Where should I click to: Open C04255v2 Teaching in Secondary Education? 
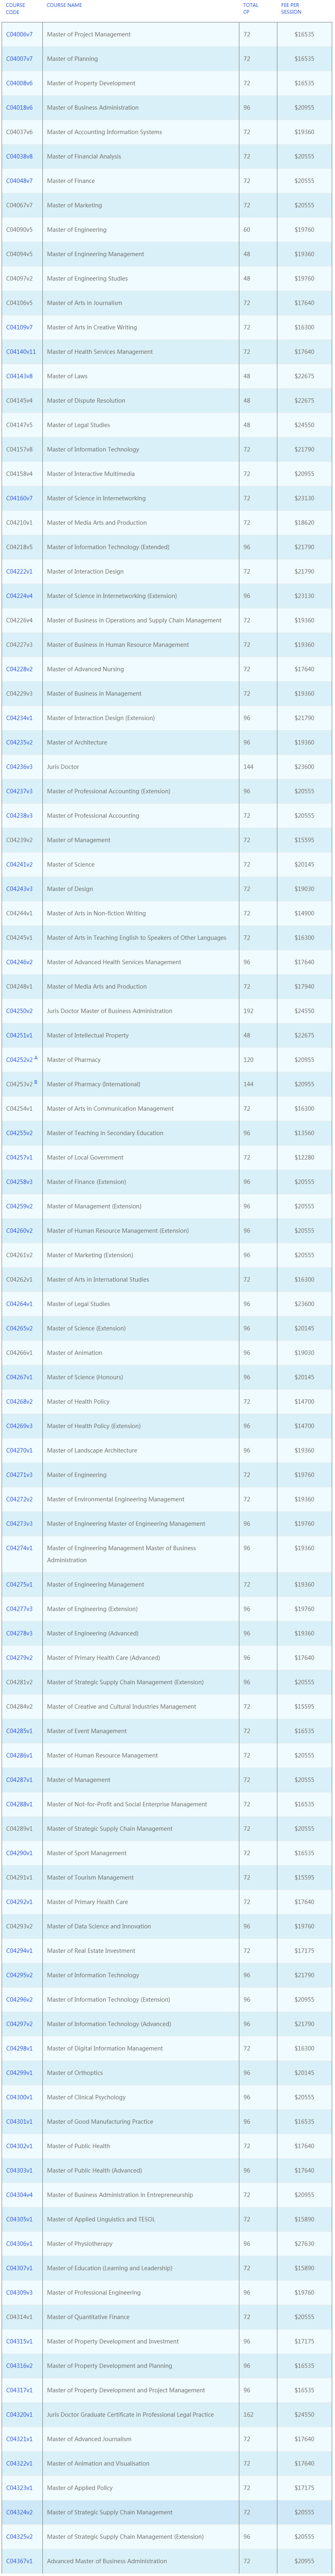[x=19, y=1133]
